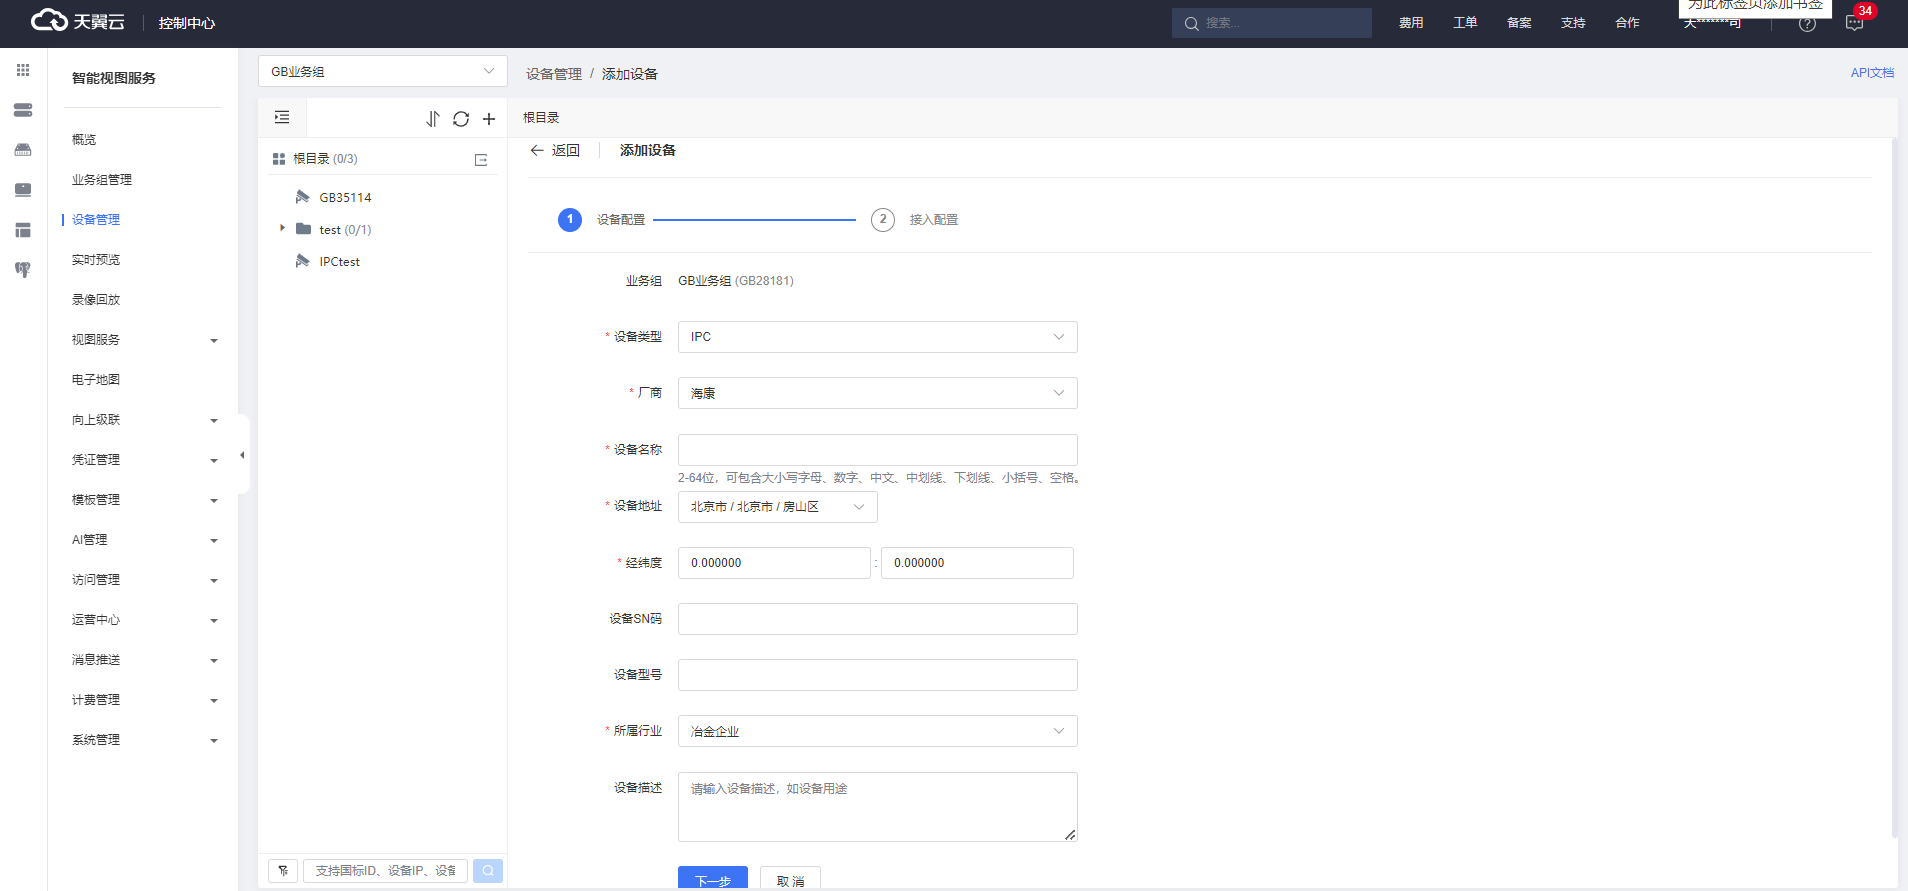Screen dimensions: 1908x891
Task: Click 设备管理 breadcrumb link
Action: (554, 74)
